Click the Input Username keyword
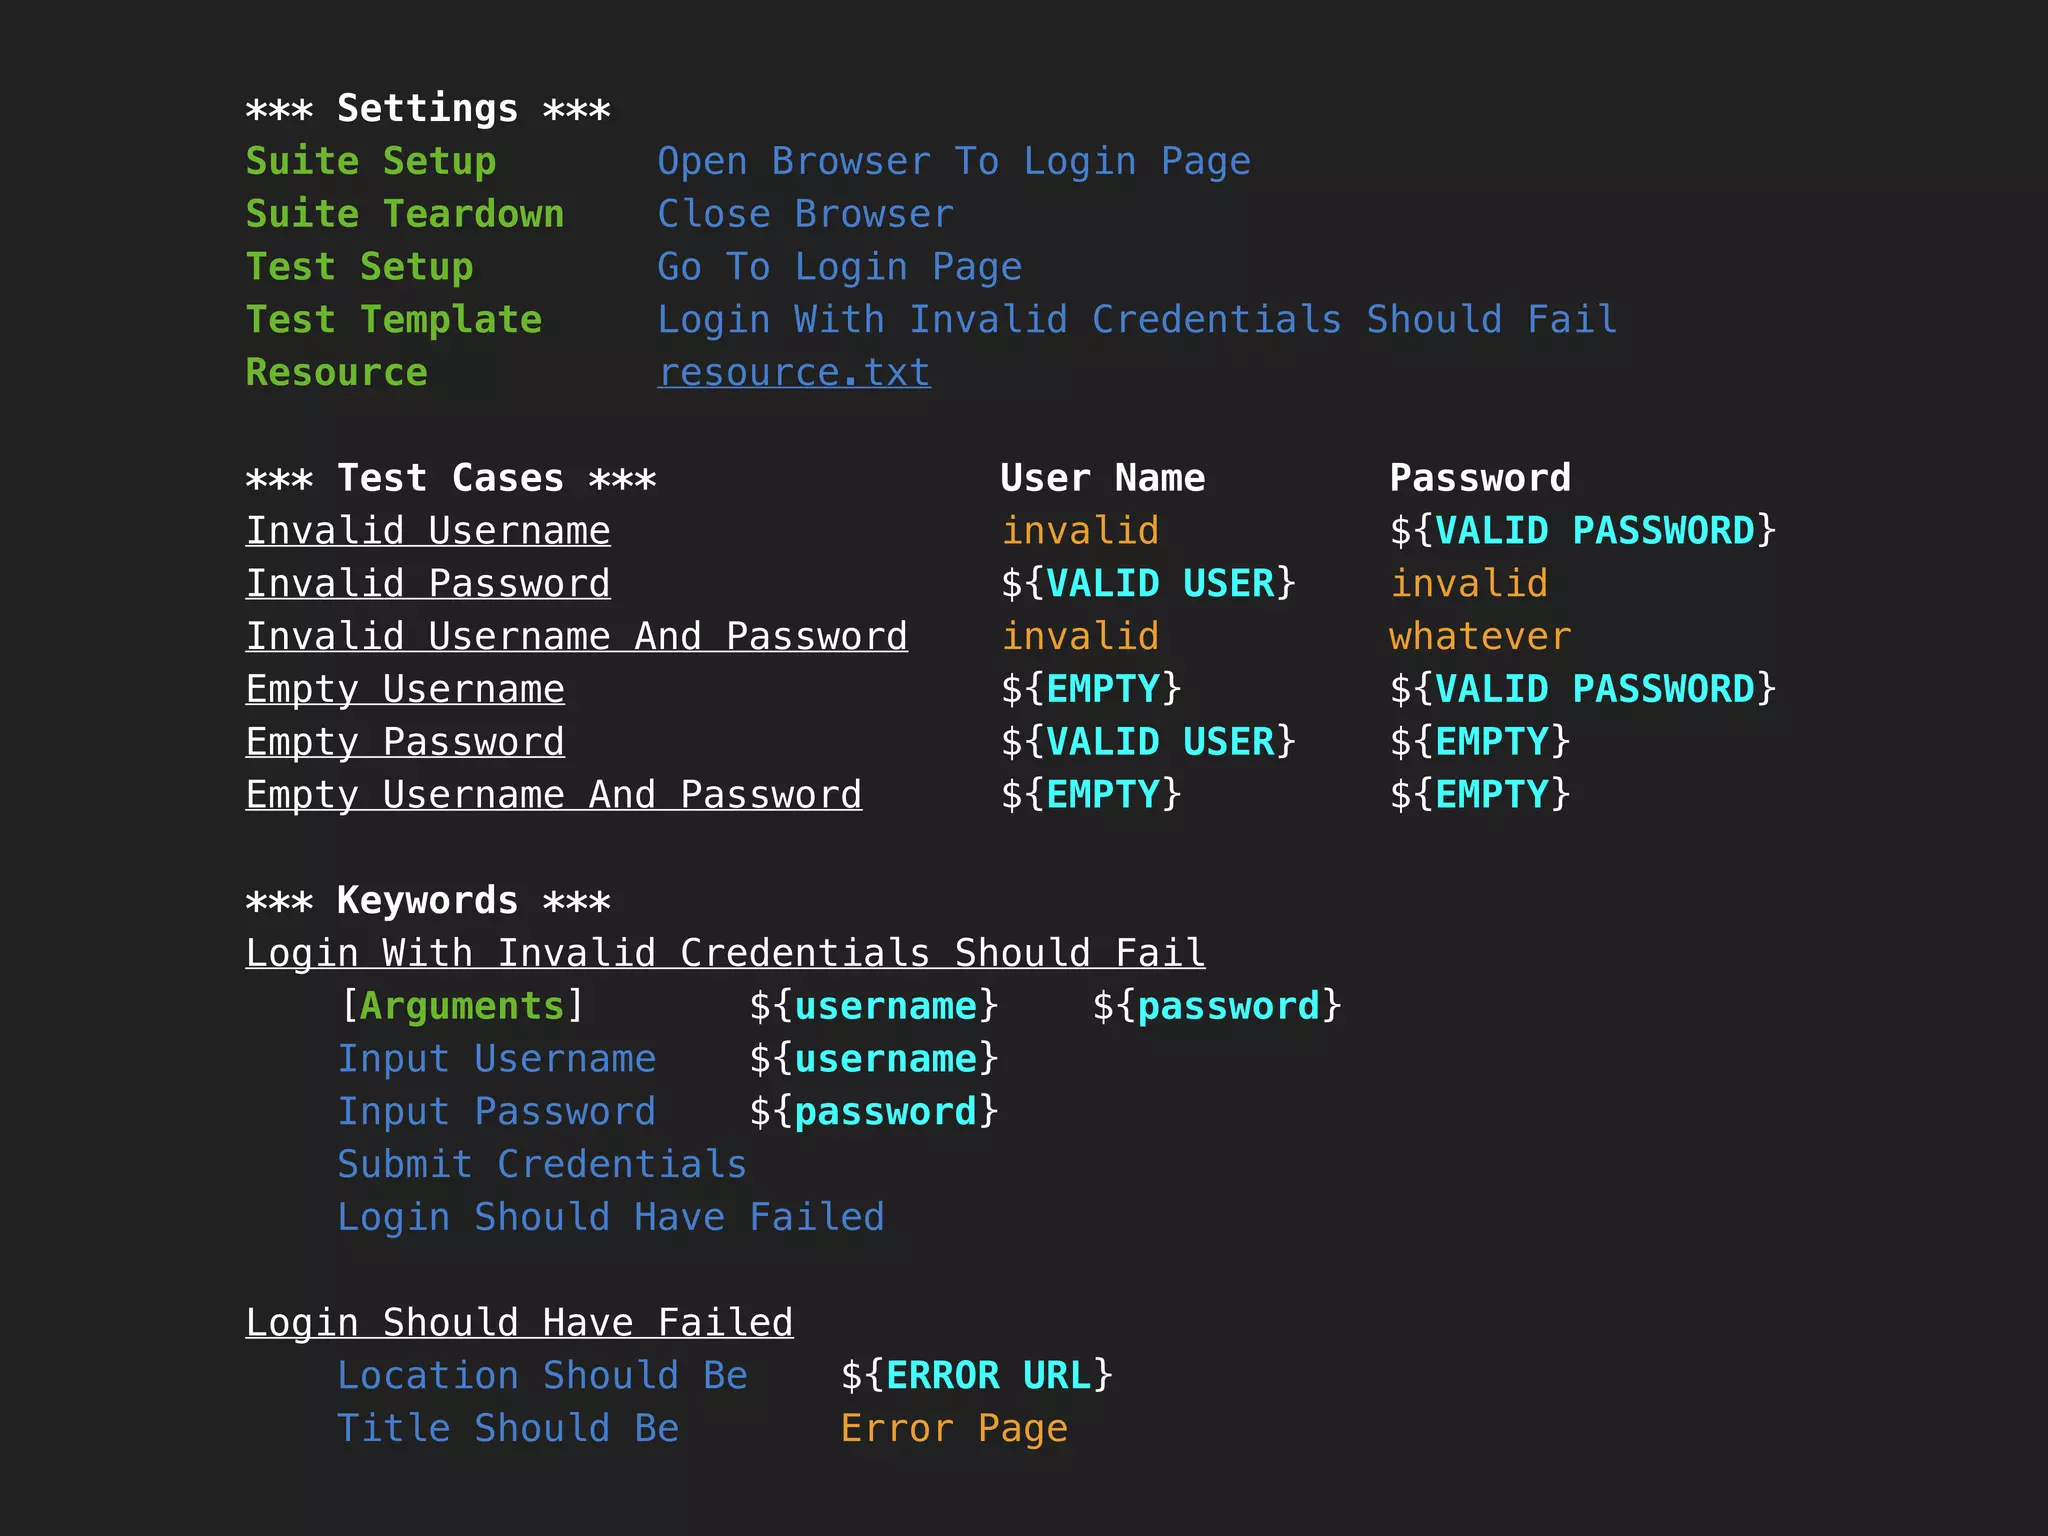The width and height of the screenshot is (2048, 1536). [x=497, y=1059]
